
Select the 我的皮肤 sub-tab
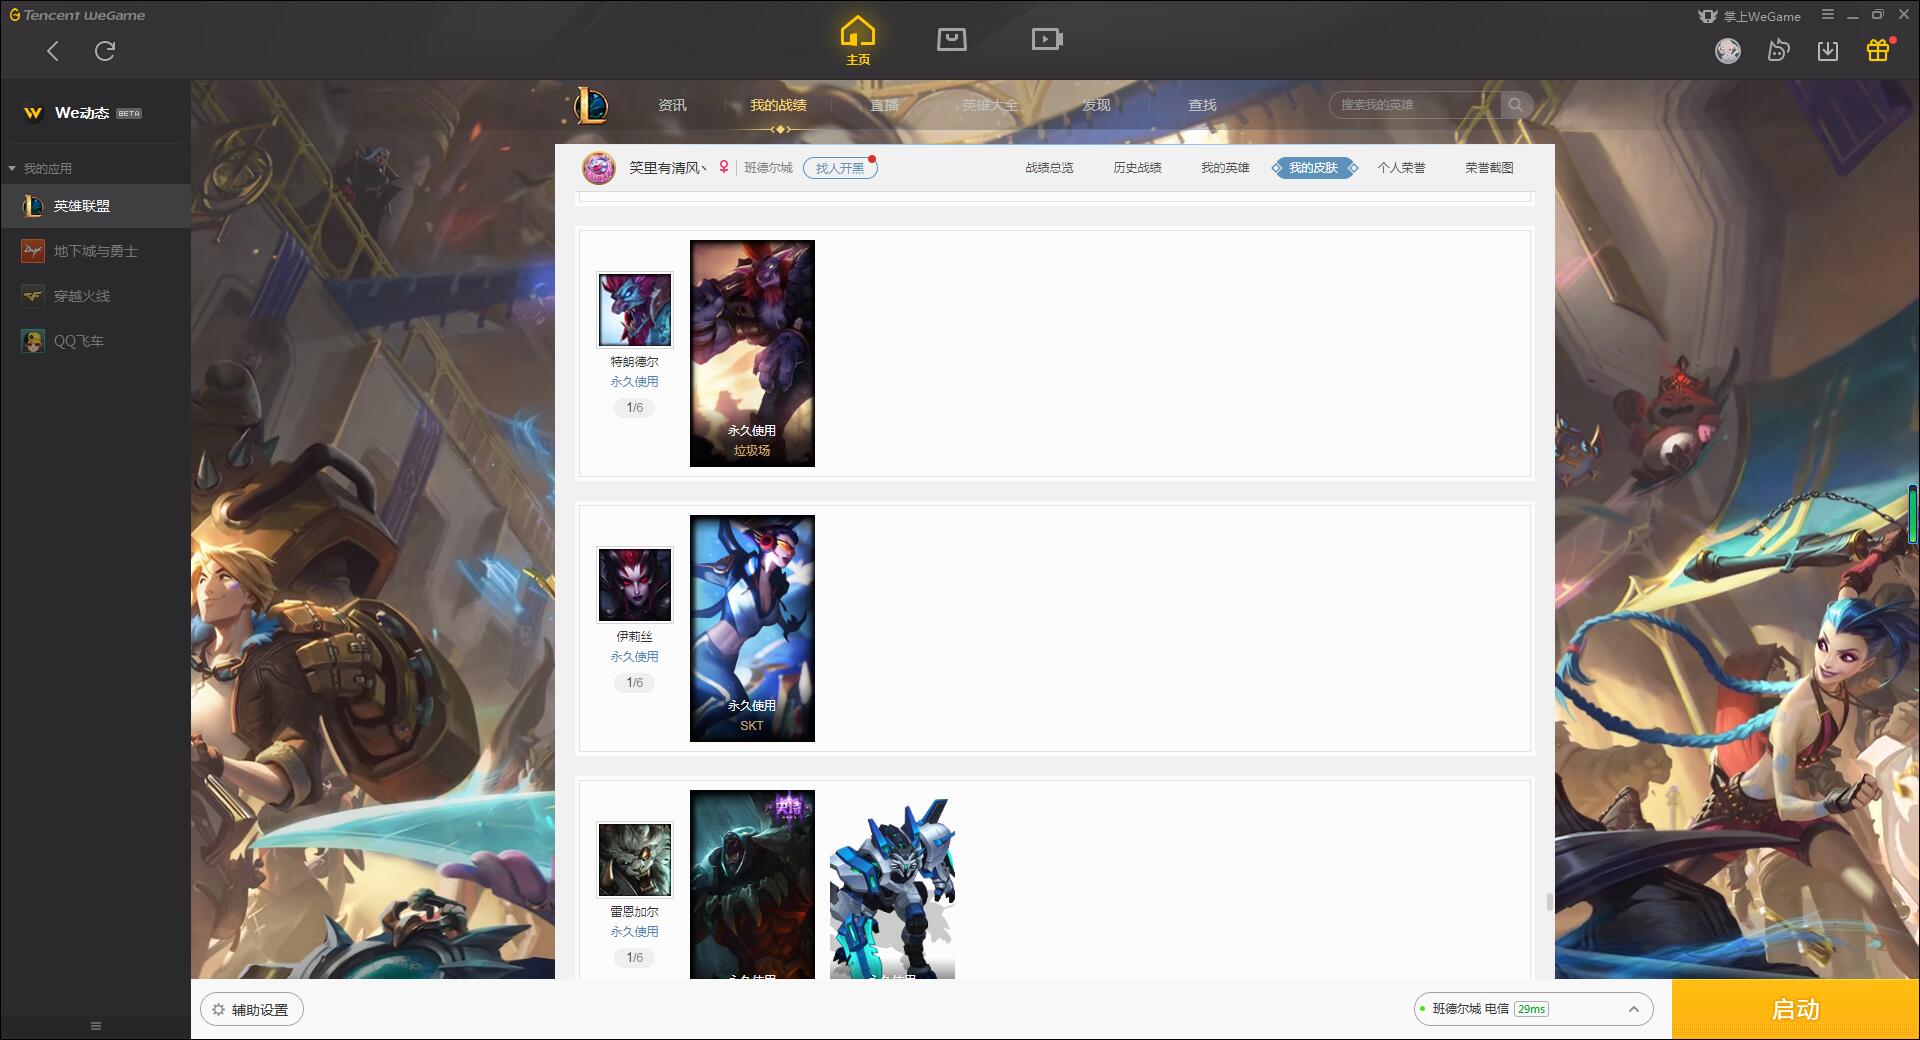(1313, 168)
